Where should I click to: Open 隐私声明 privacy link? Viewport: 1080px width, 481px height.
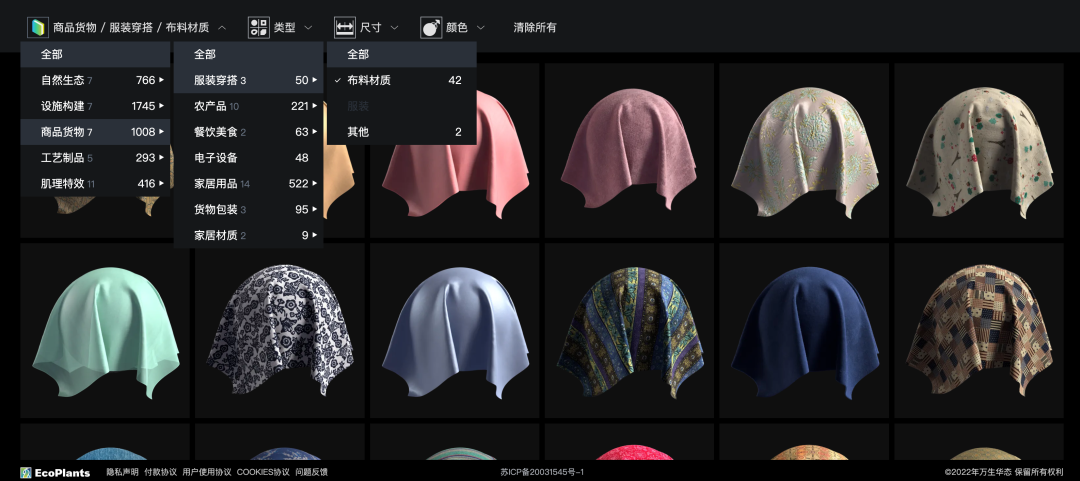pyautogui.click(x=123, y=473)
